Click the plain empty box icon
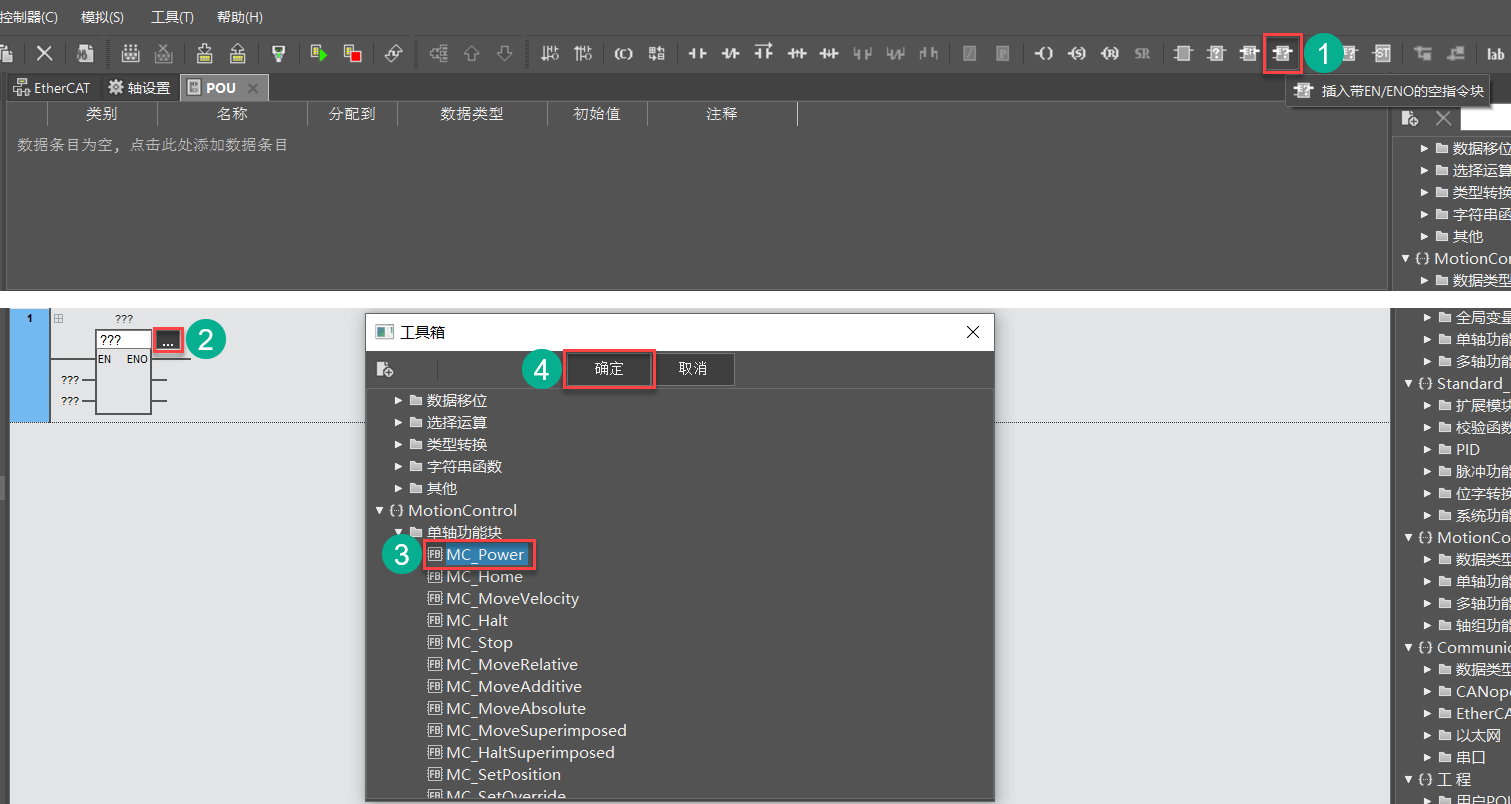Screen dimensions: 1511x804 tap(1183, 54)
